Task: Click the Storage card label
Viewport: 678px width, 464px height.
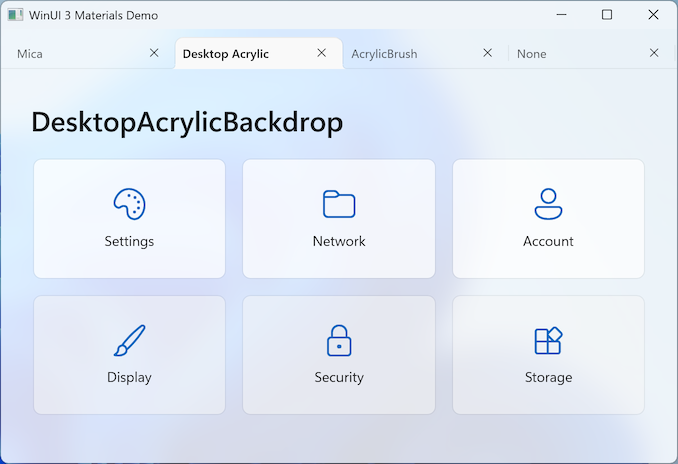Action: click(548, 378)
